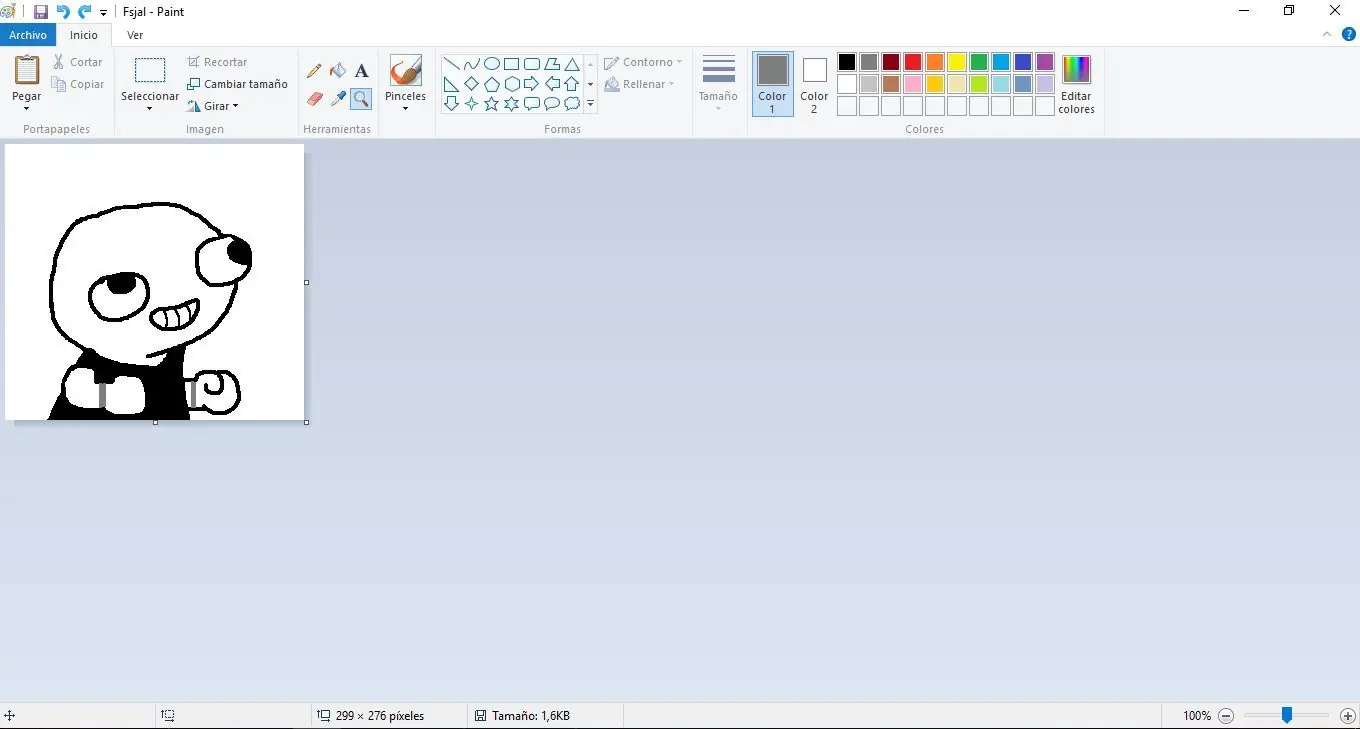This screenshot has height=729, width=1360.
Task: Open the Customize Quick Access Toolbar arrow
Action: 103,13
